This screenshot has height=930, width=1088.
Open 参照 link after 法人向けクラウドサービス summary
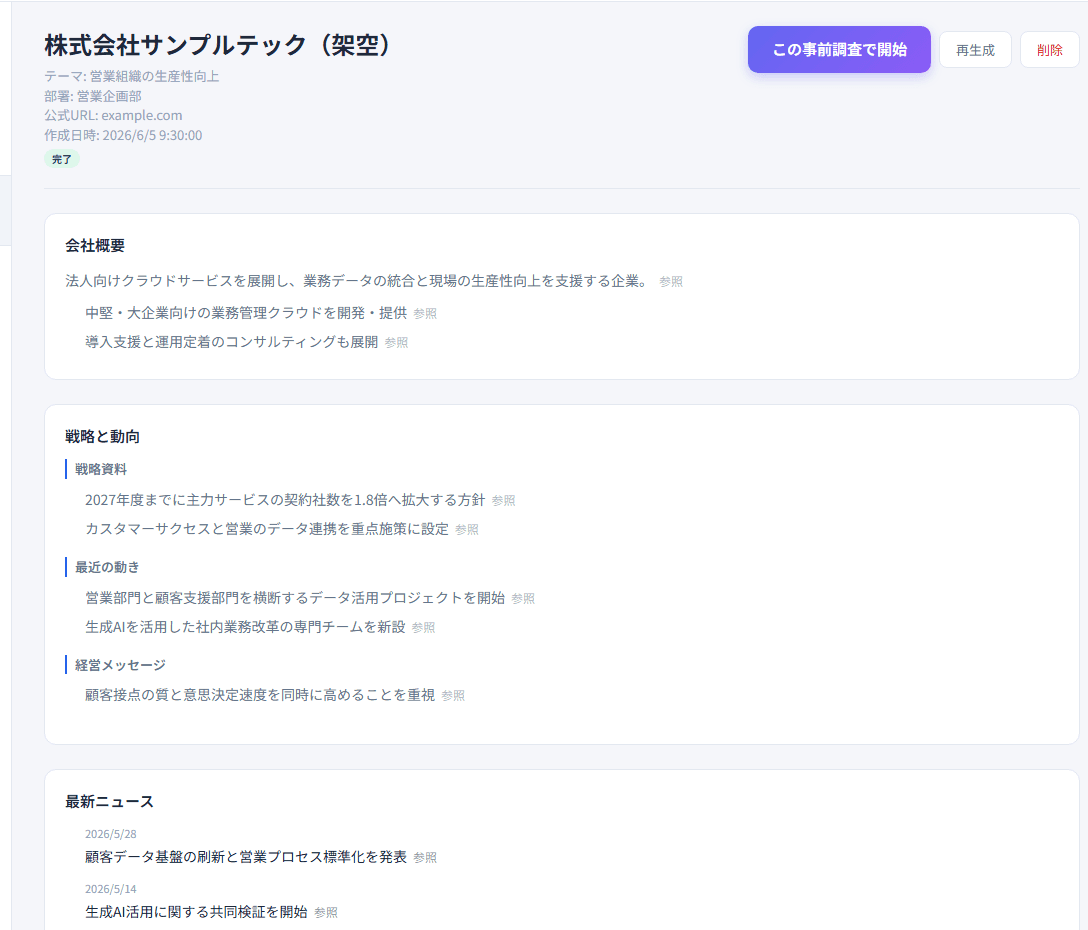pos(671,282)
